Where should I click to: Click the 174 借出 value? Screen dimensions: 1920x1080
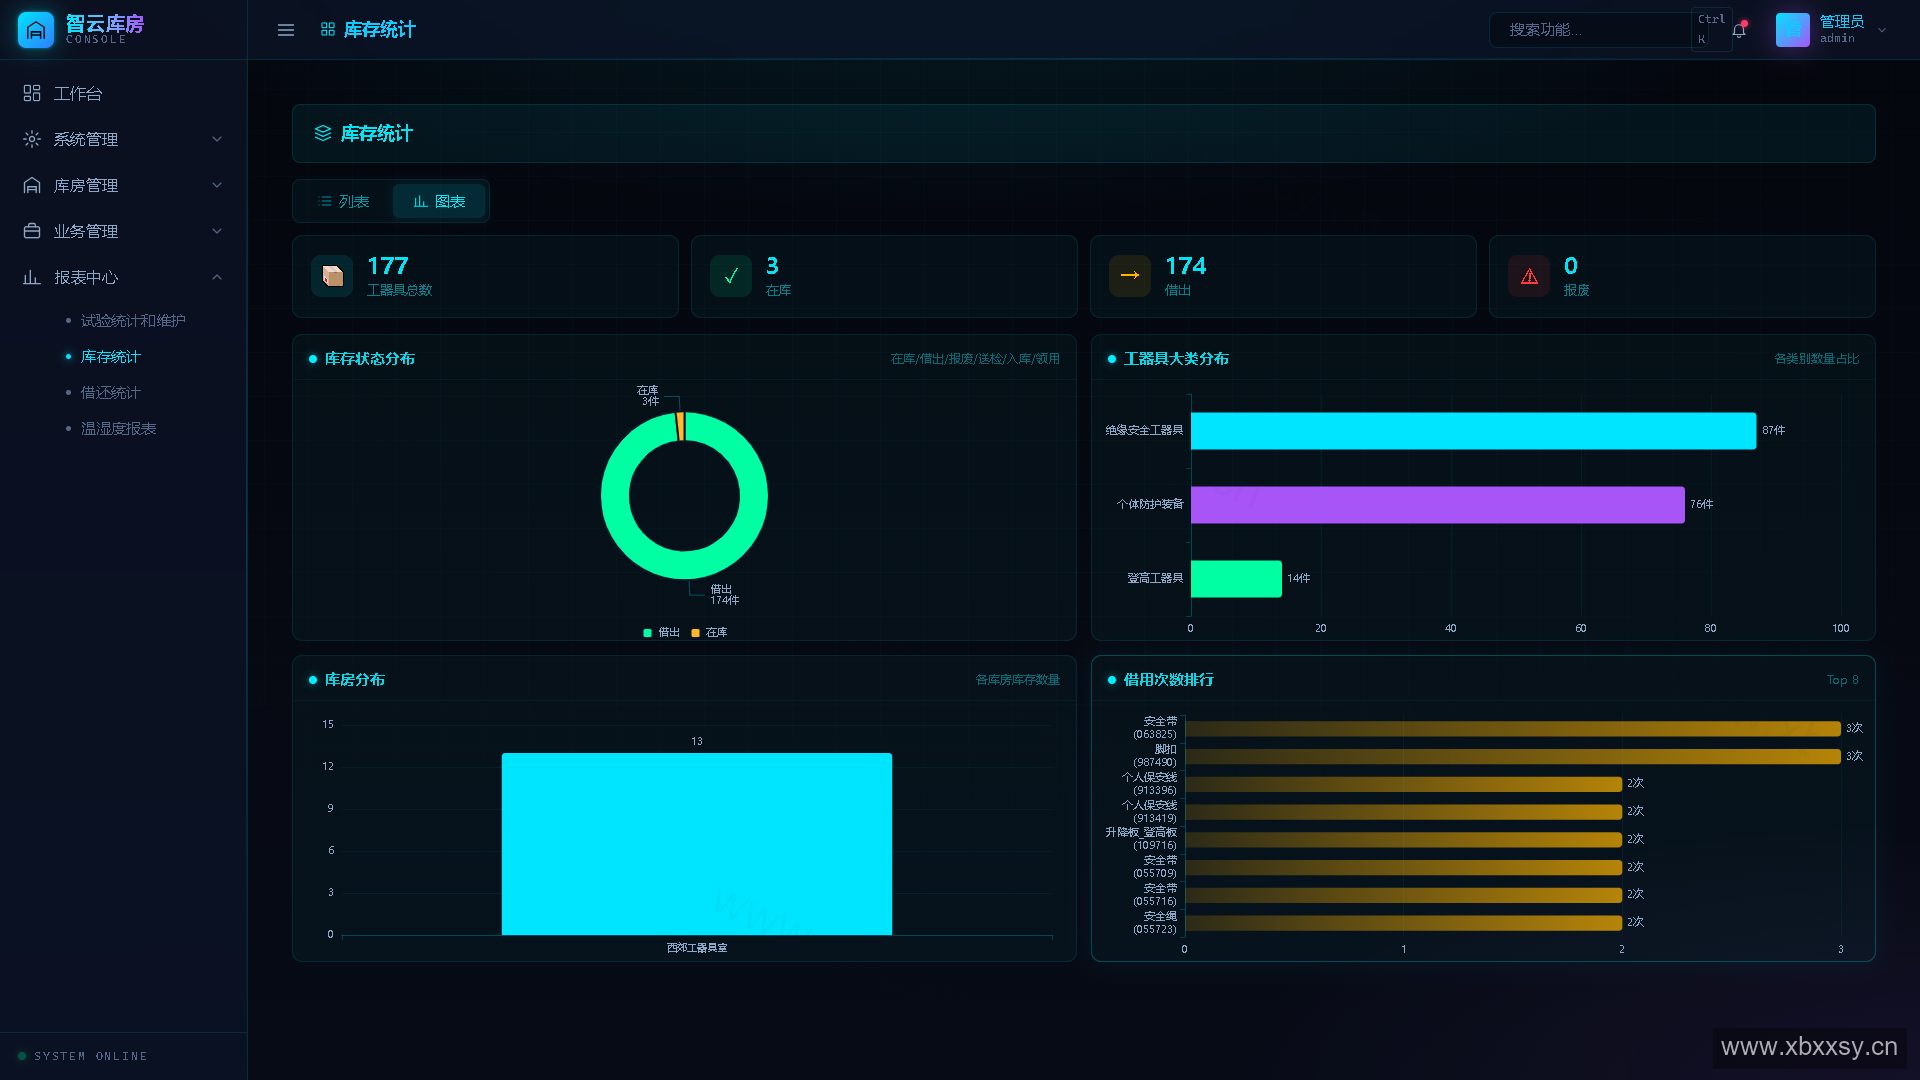[x=1185, y=266]
